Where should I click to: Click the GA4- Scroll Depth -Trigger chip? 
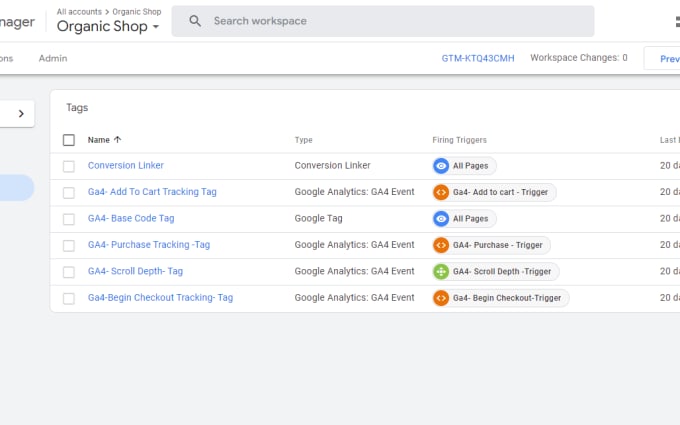pos(496,271)
